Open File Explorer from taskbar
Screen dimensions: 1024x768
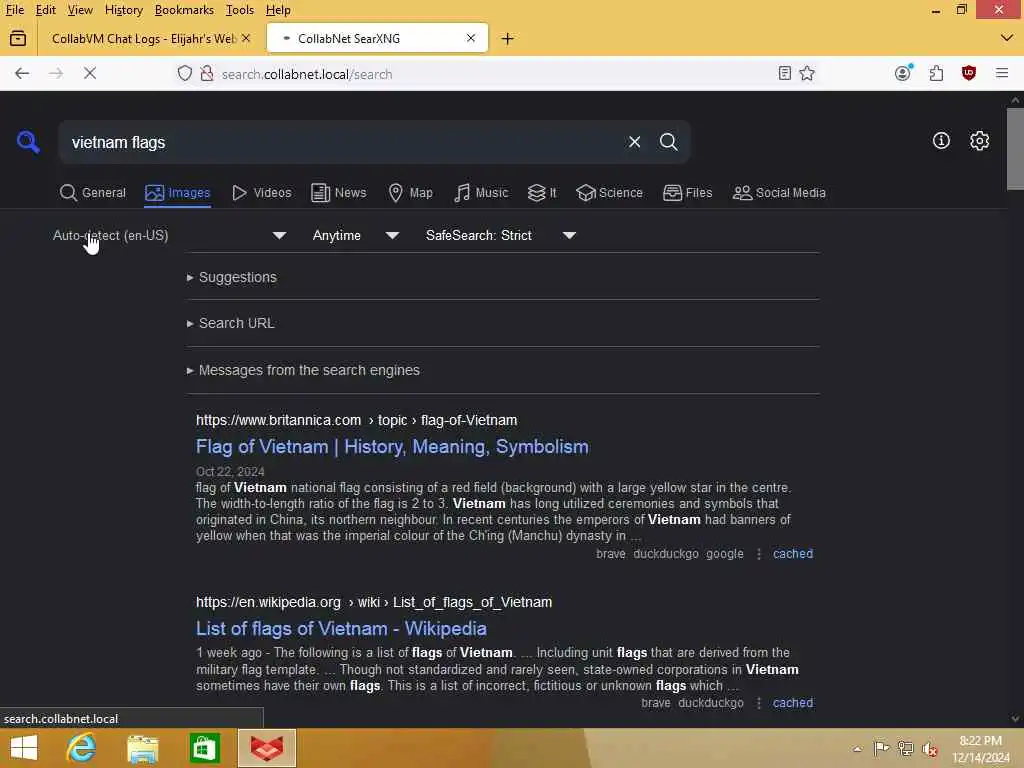point(142,748)
